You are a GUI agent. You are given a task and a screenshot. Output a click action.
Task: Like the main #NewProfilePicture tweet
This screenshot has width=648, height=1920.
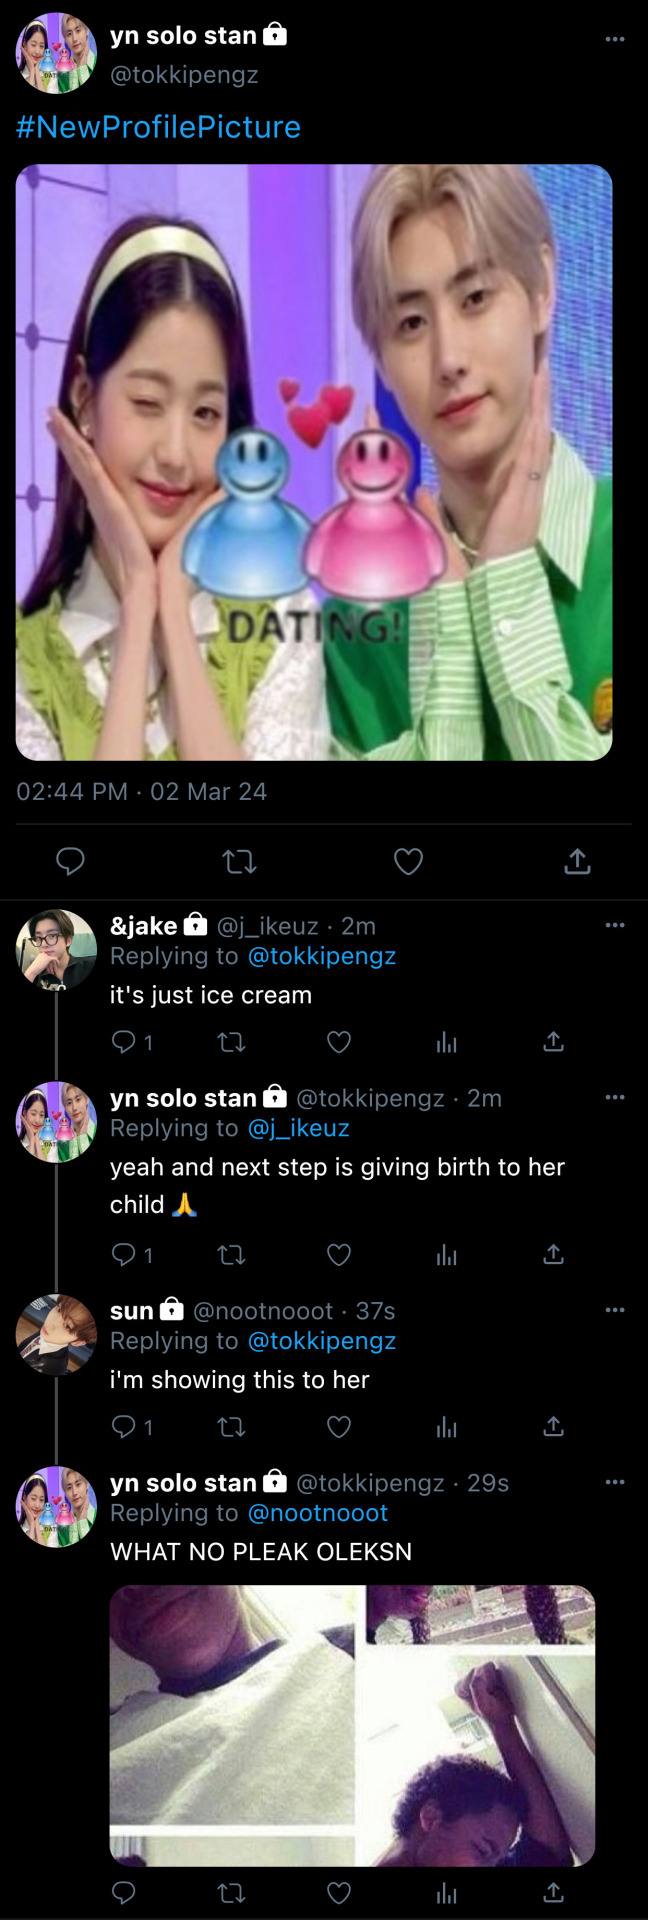(x=408, y=861)
